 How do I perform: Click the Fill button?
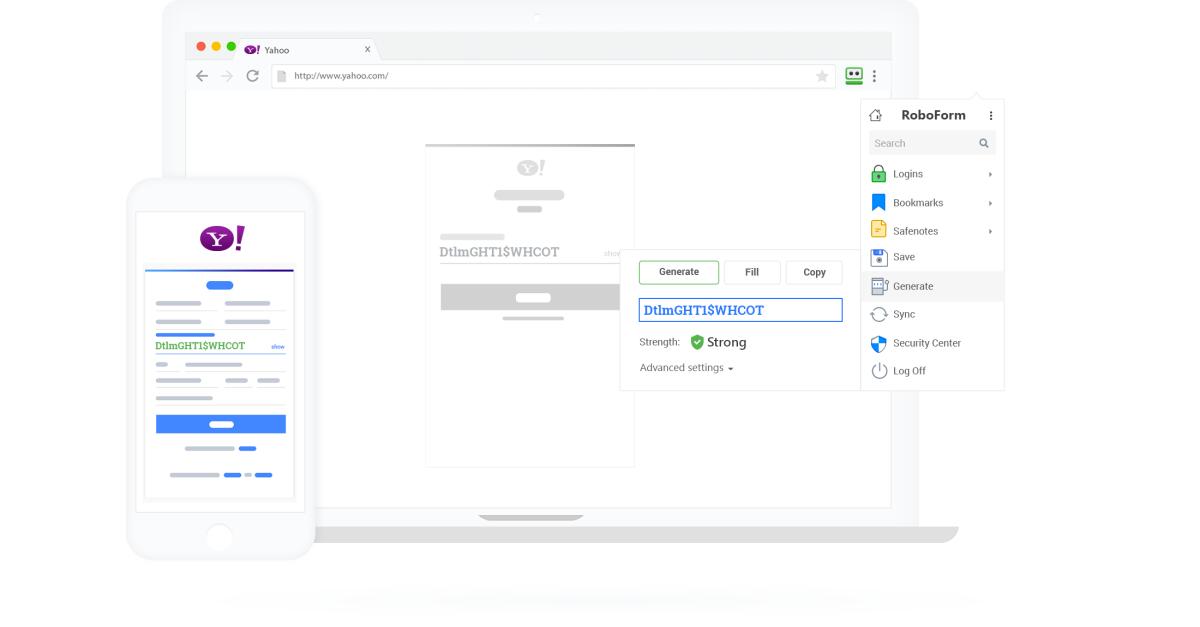[752, 272]
